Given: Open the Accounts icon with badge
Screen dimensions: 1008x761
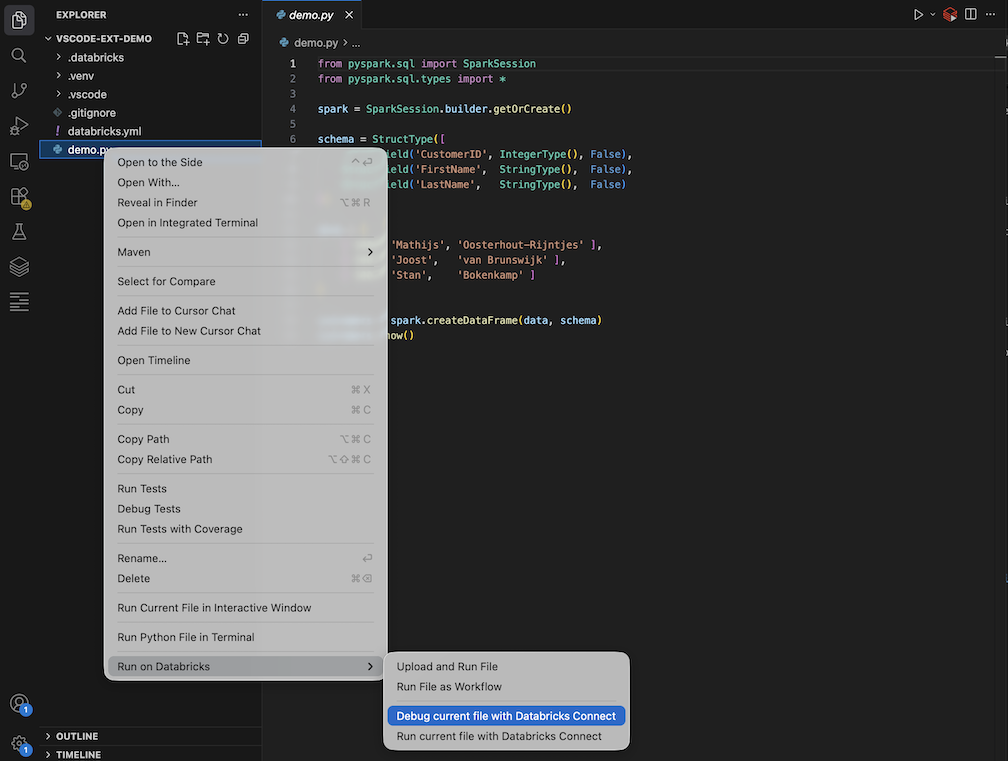Looking at the screenshot, I should click(20, 704).
